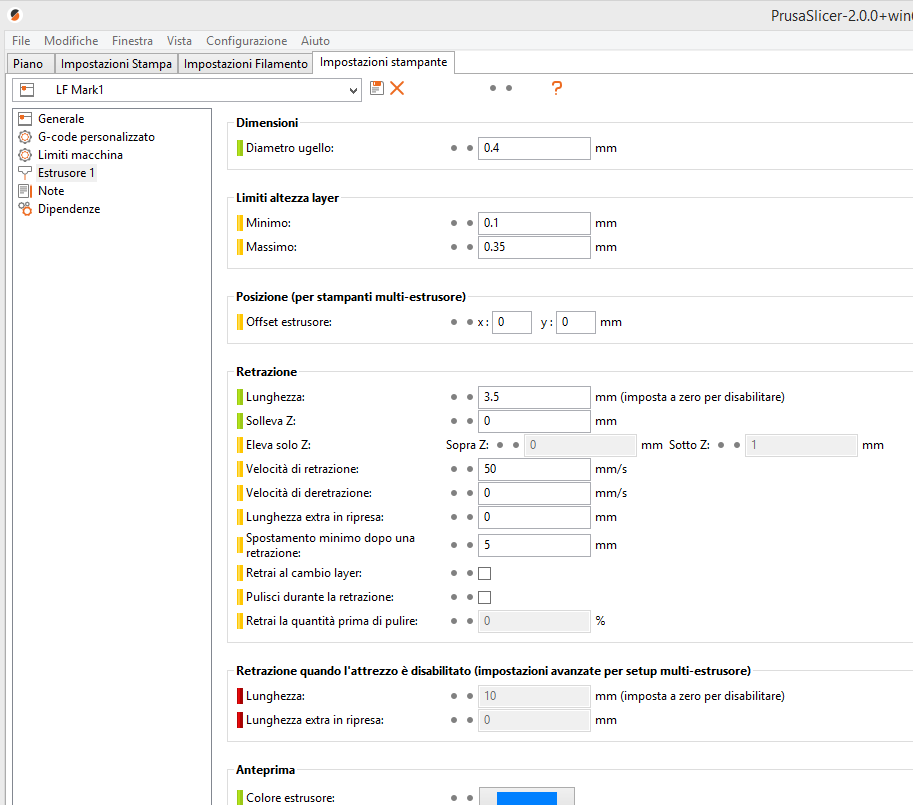Open the Impostazioni Stampa tab

(116, 64)
